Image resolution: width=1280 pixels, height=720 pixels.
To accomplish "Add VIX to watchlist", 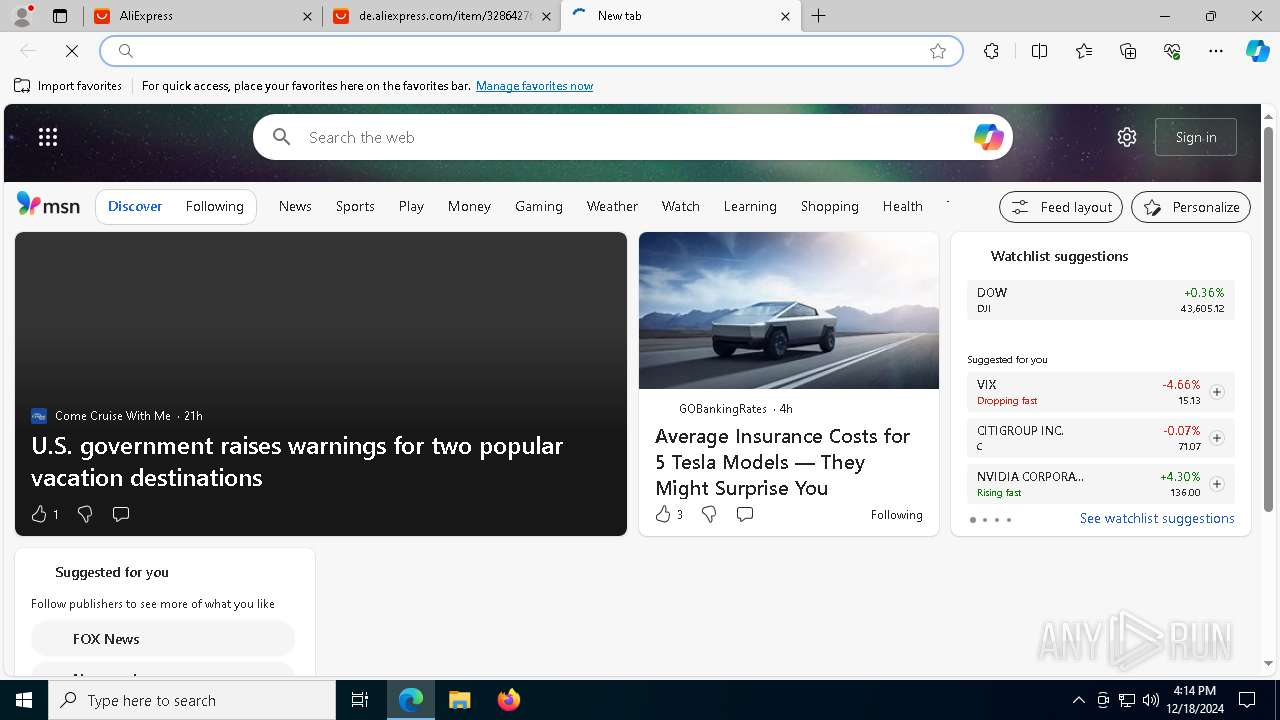I will 1217,392.
